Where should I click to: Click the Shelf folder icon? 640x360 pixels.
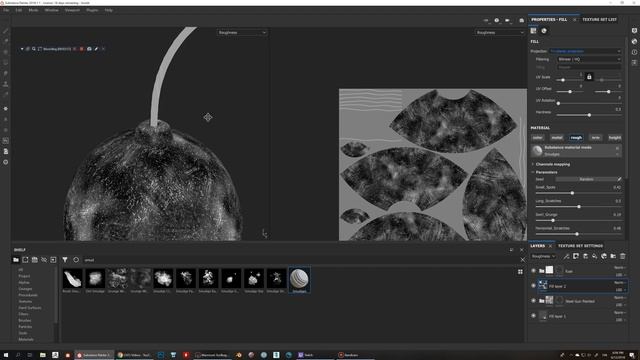[16, 260]
